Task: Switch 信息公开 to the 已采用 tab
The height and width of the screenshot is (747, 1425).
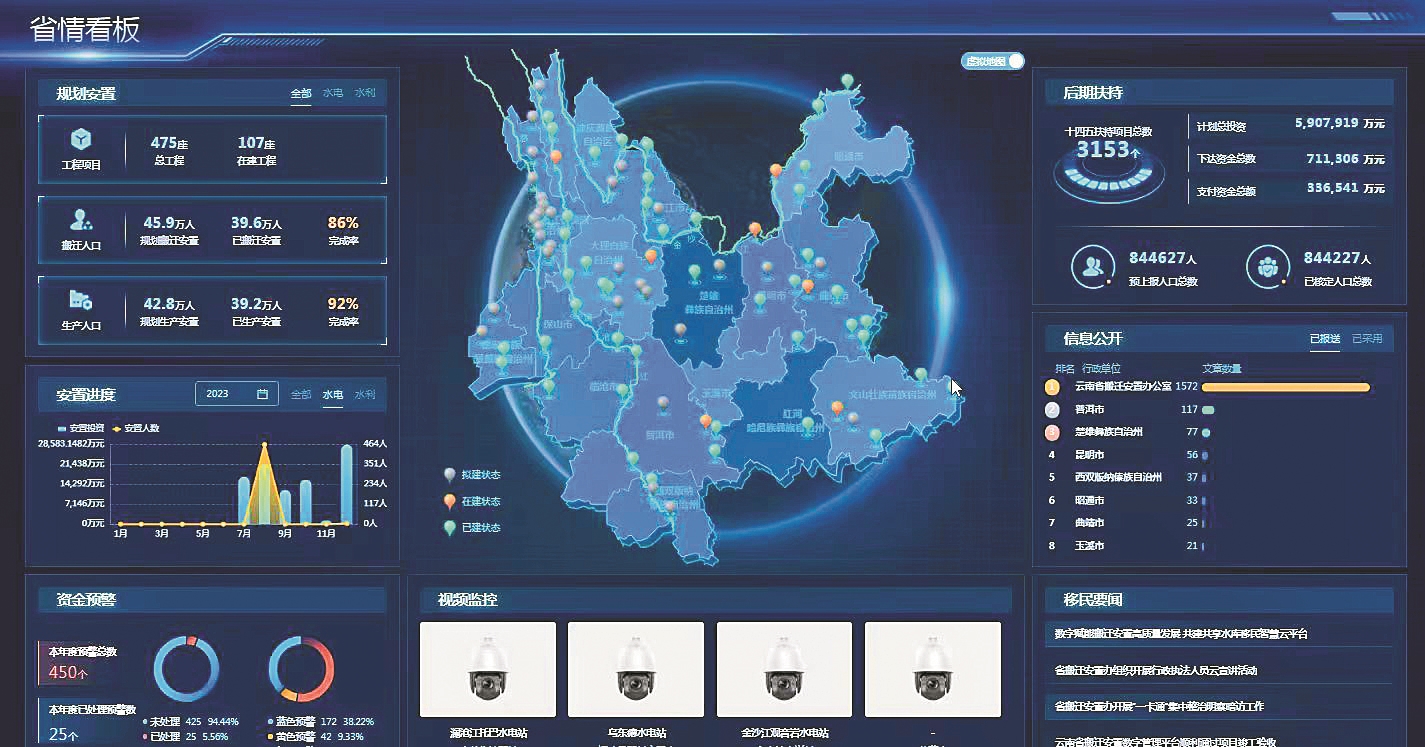Action: point(1367,339)
